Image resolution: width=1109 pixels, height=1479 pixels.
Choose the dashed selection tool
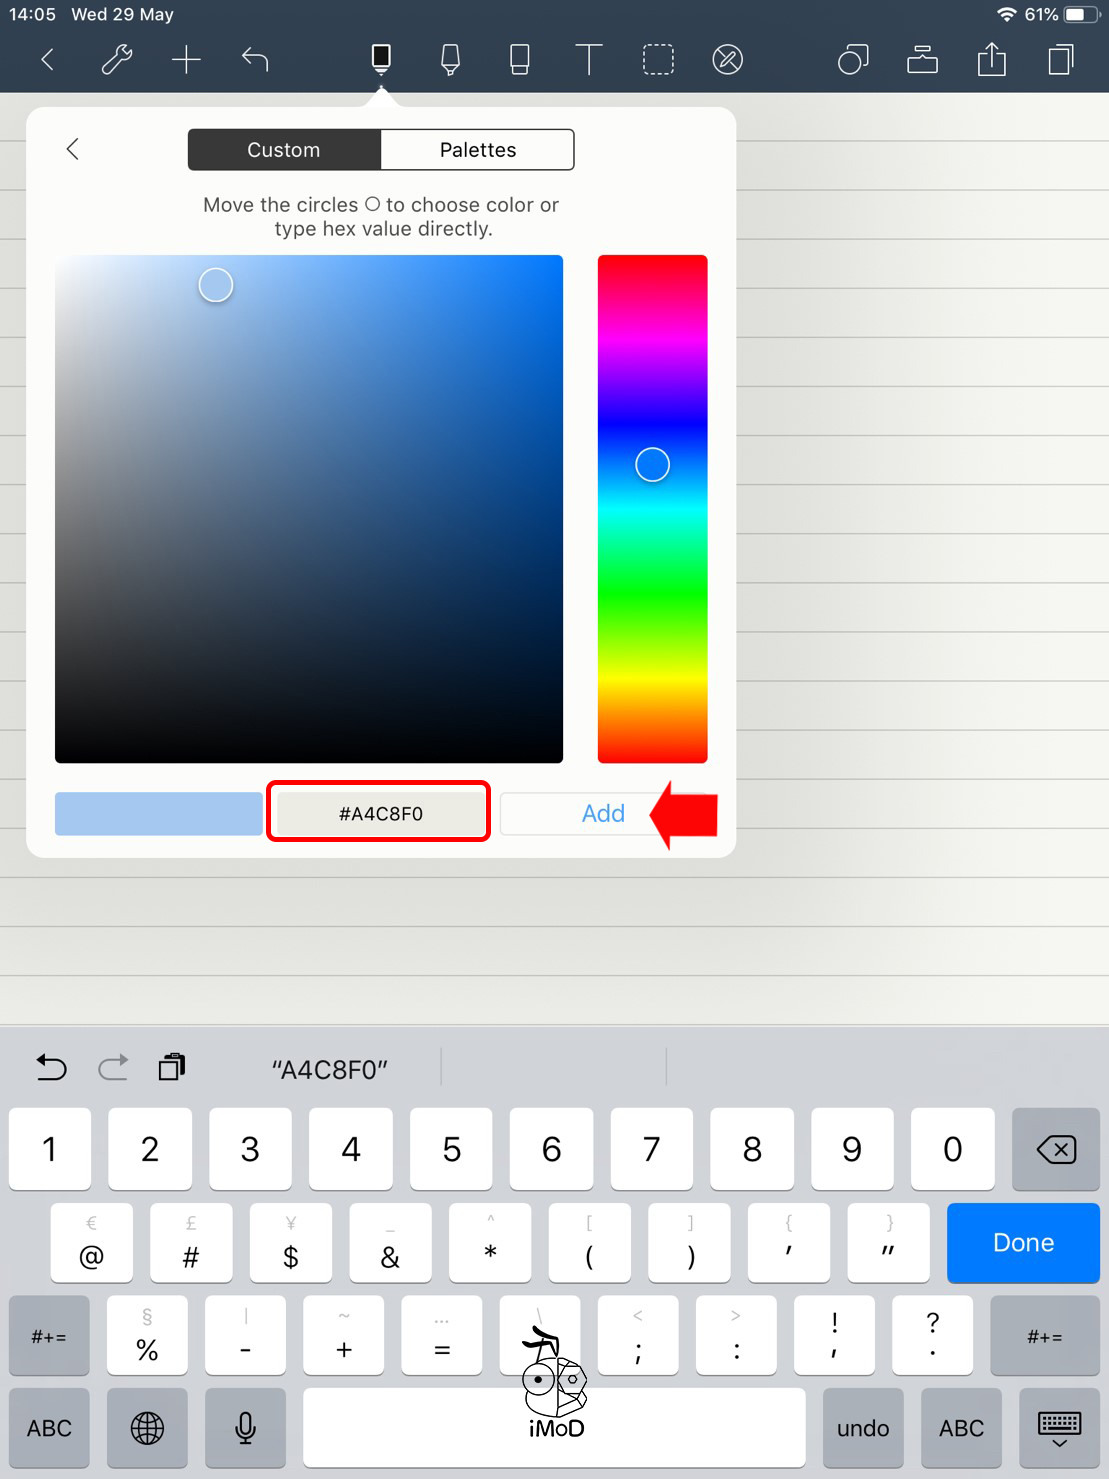tap(658, 60)
